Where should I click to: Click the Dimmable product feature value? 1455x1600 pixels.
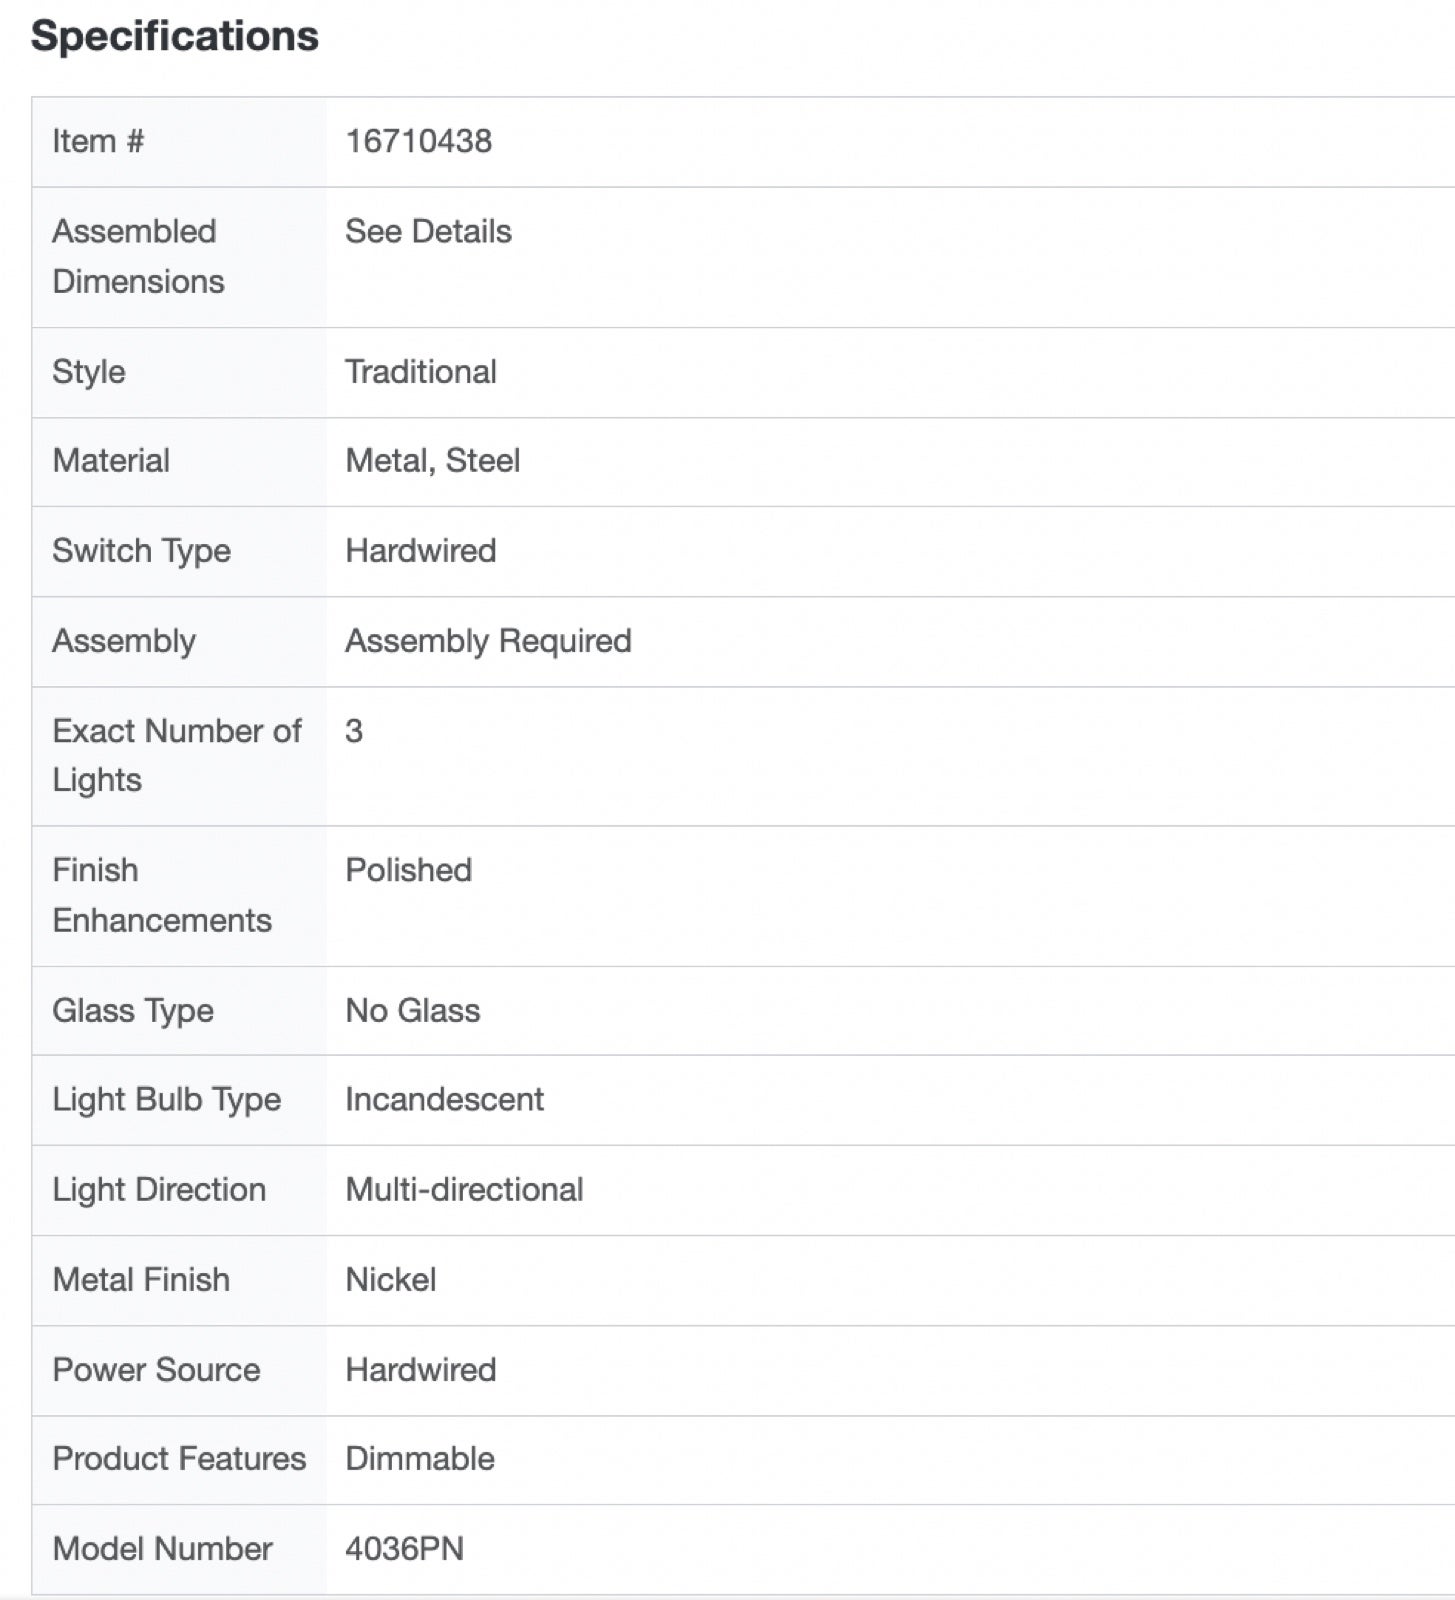(x=420, y=1459)
